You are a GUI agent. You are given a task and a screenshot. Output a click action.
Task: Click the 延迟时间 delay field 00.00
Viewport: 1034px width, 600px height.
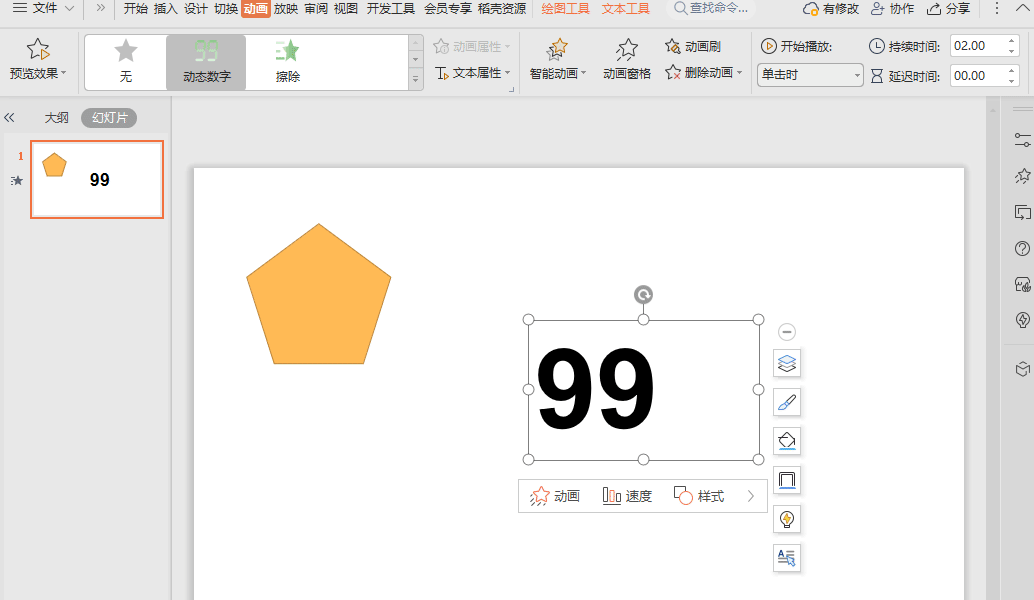[x=978, y=76]
